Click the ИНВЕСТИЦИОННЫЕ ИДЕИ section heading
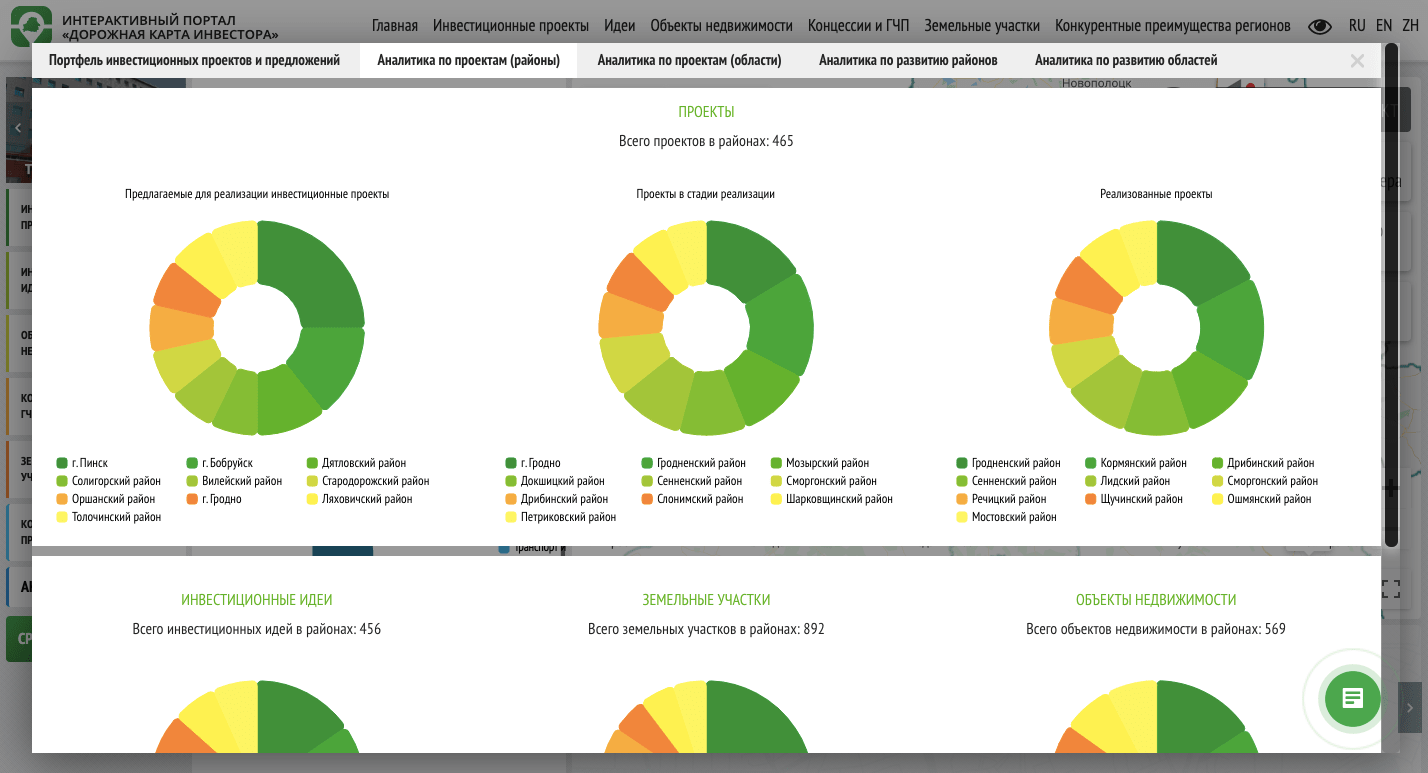 (x=257, y=600)
